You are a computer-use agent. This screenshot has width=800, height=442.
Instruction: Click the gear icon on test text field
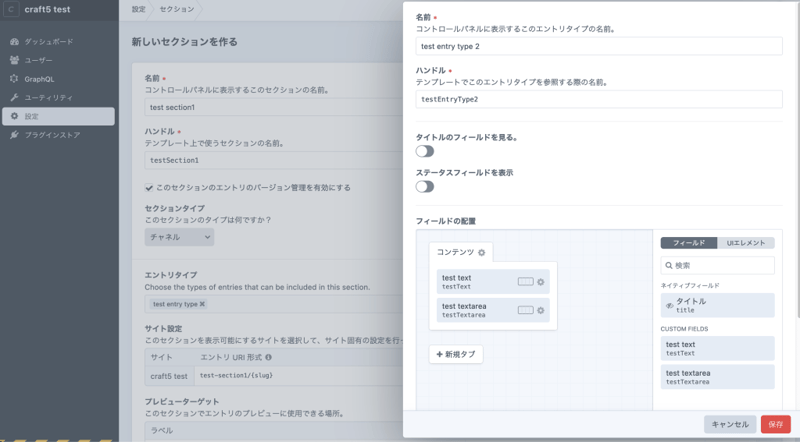click(x=541, y=282)
